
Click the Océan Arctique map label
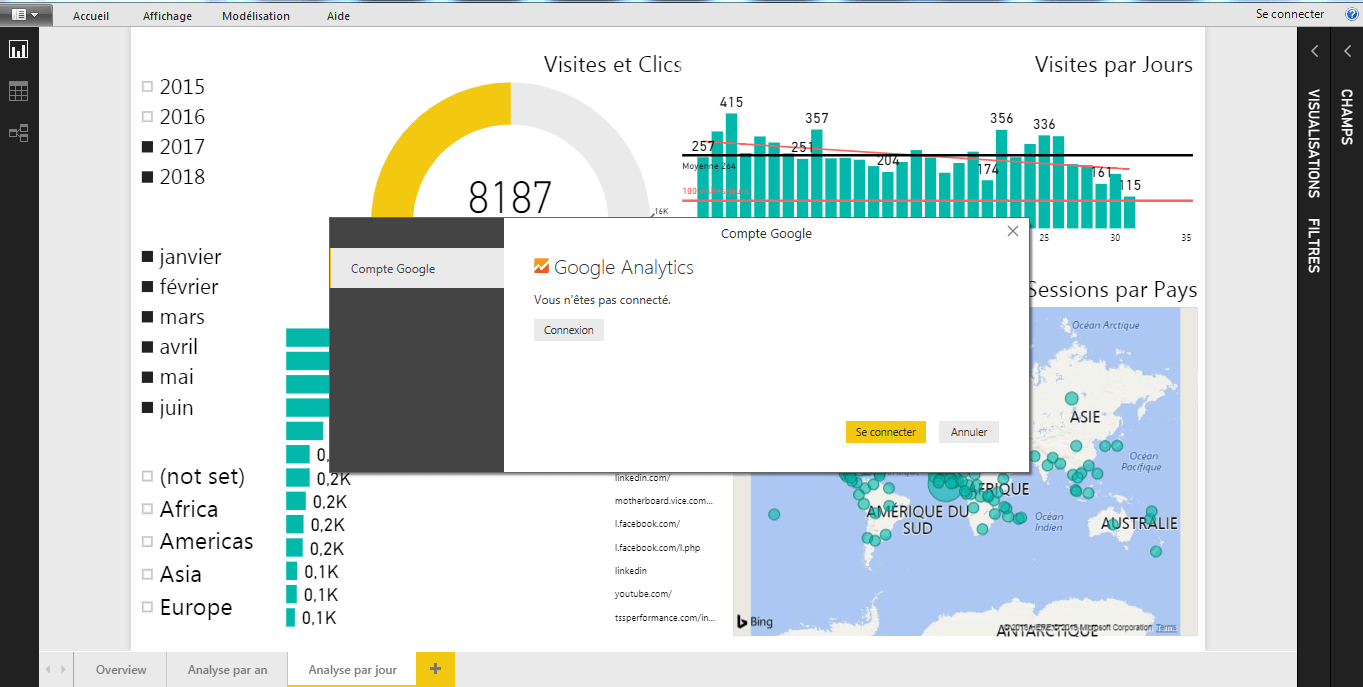click(1105, 325)
